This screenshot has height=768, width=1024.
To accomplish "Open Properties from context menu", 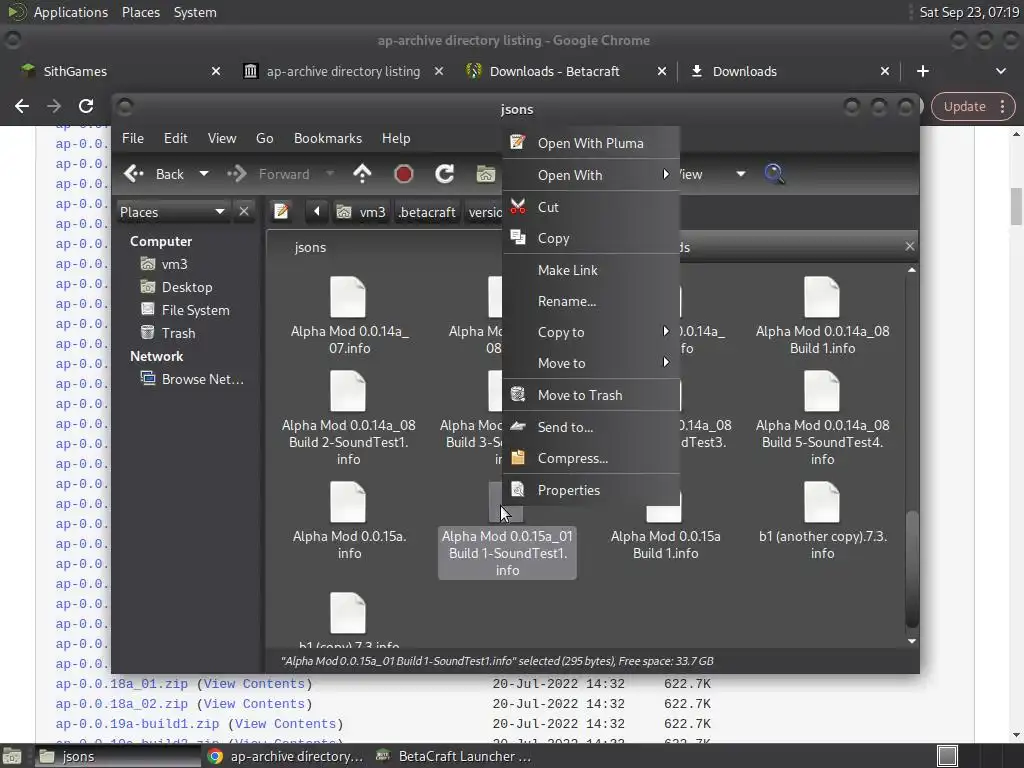I will 591,490.
